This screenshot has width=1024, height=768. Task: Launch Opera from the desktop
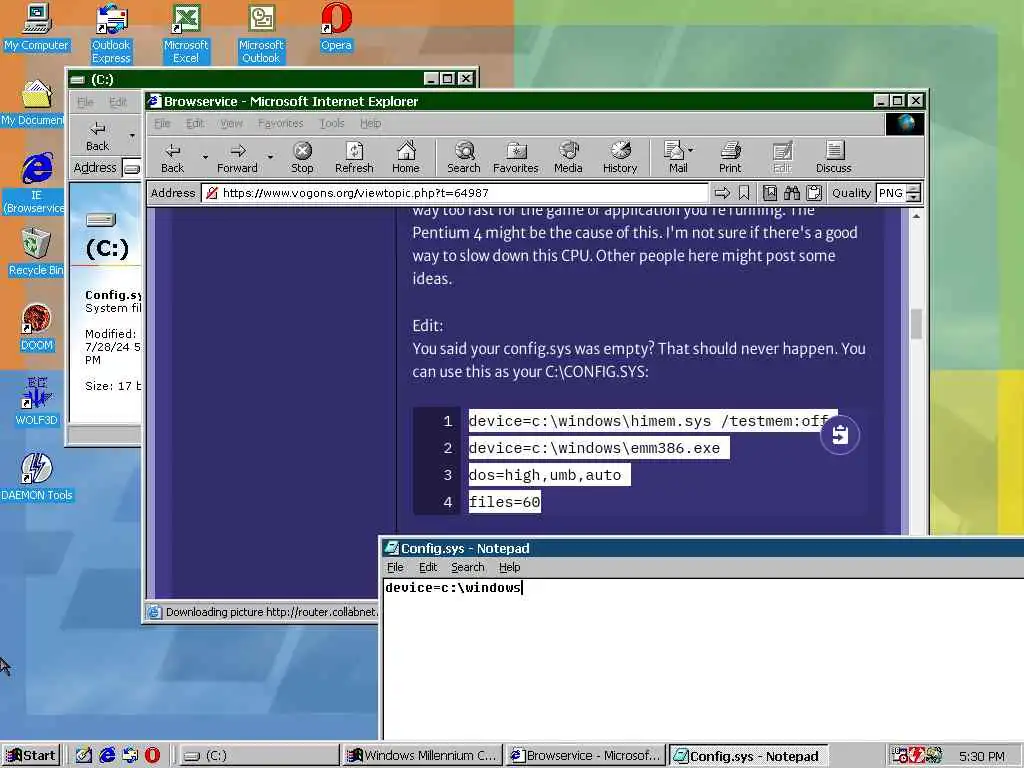click(336, 27)
